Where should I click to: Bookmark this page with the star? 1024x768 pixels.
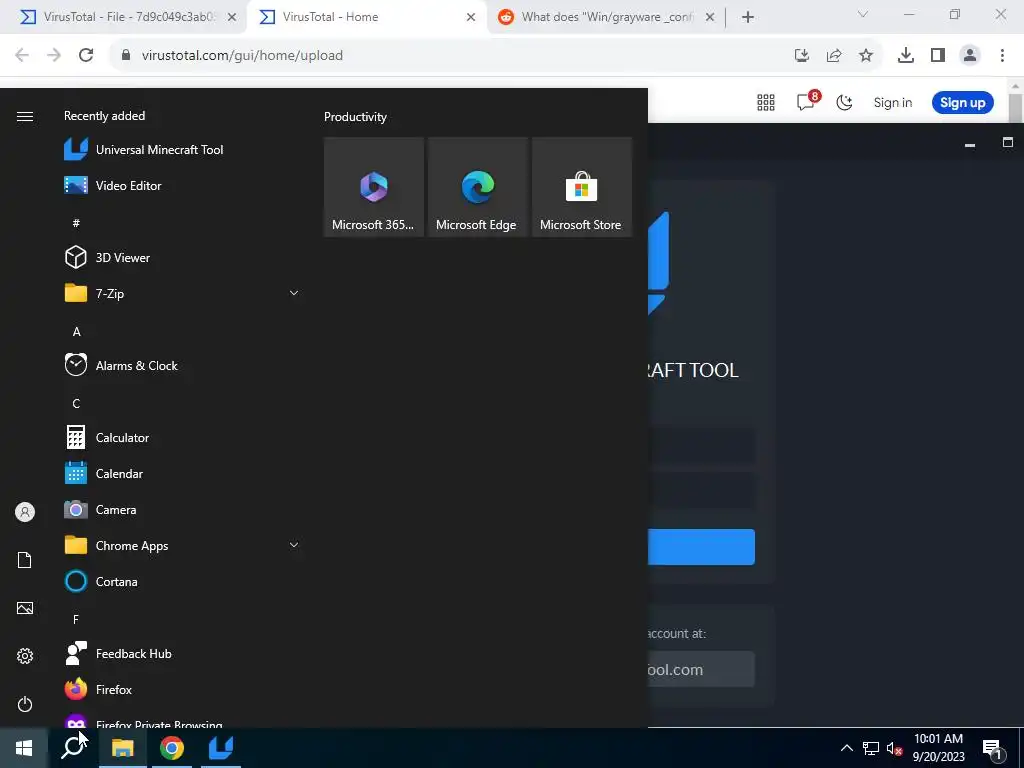click(866, 56)
